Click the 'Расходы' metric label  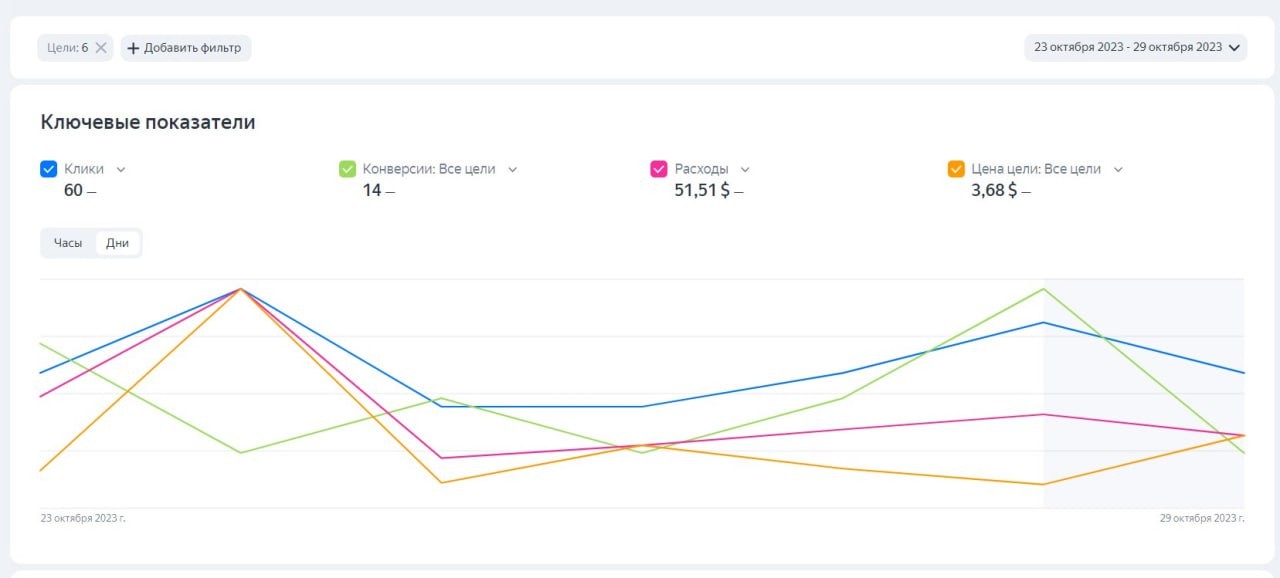(702, 169)
